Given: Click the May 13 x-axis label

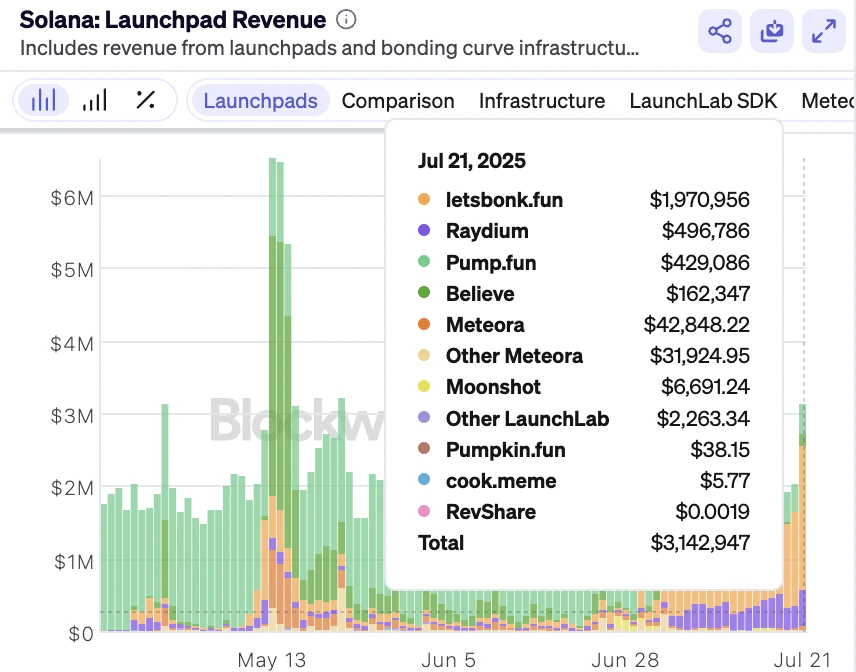Looking at the screenshot, I should click(x=270, y=660).
